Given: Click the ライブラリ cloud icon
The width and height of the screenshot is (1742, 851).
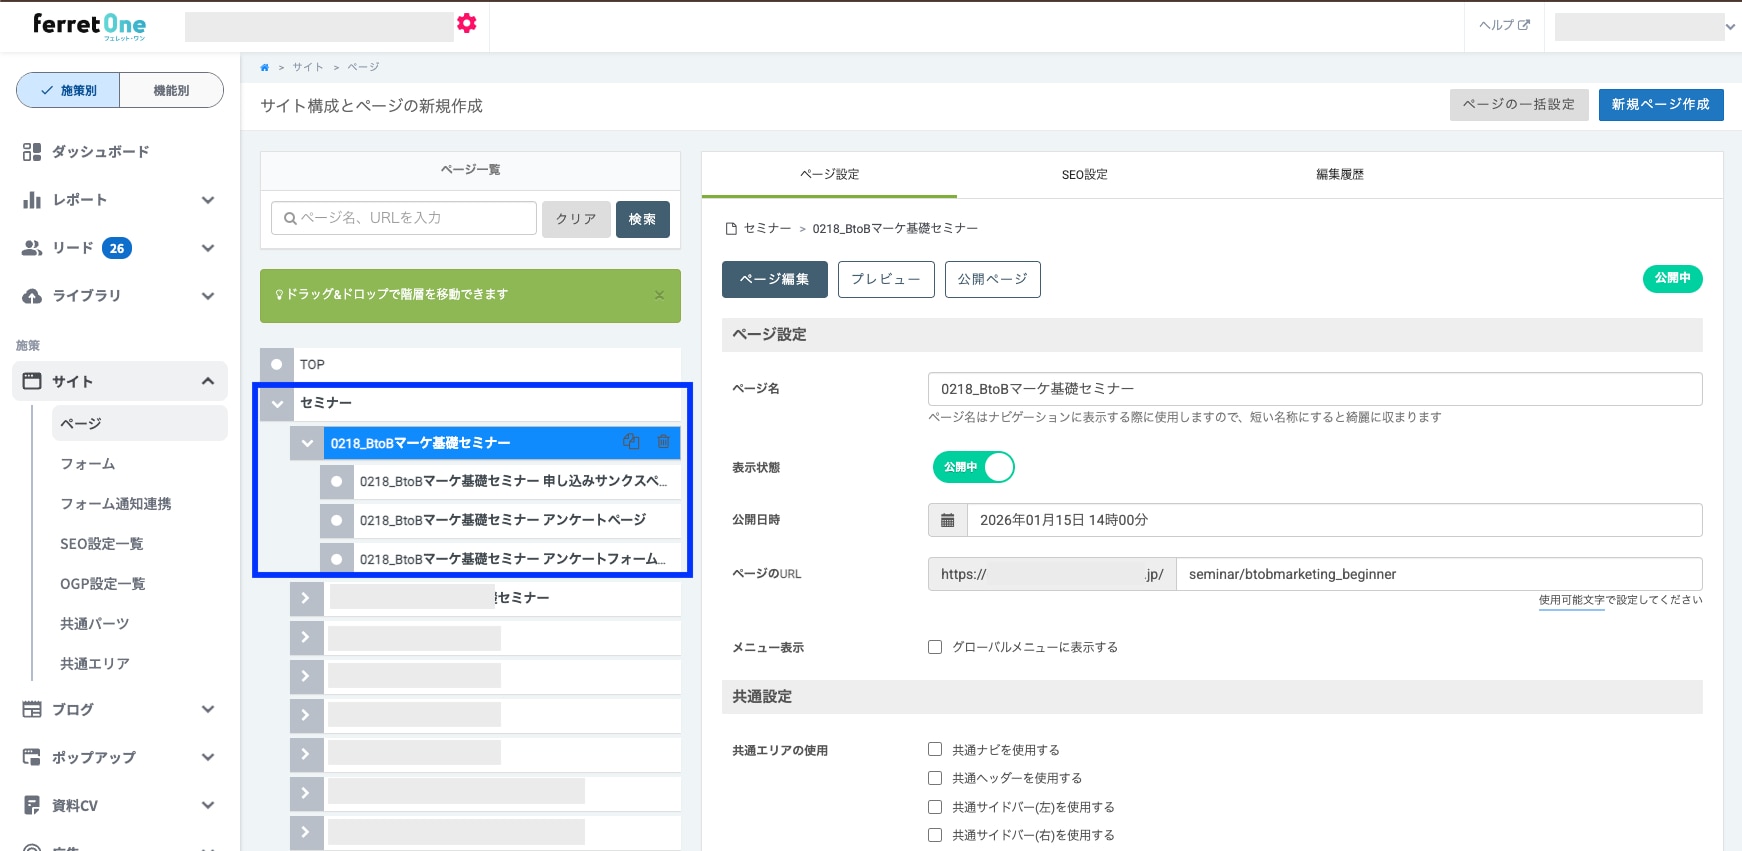Looking at the screenshot, I should (x=32, y=296).
